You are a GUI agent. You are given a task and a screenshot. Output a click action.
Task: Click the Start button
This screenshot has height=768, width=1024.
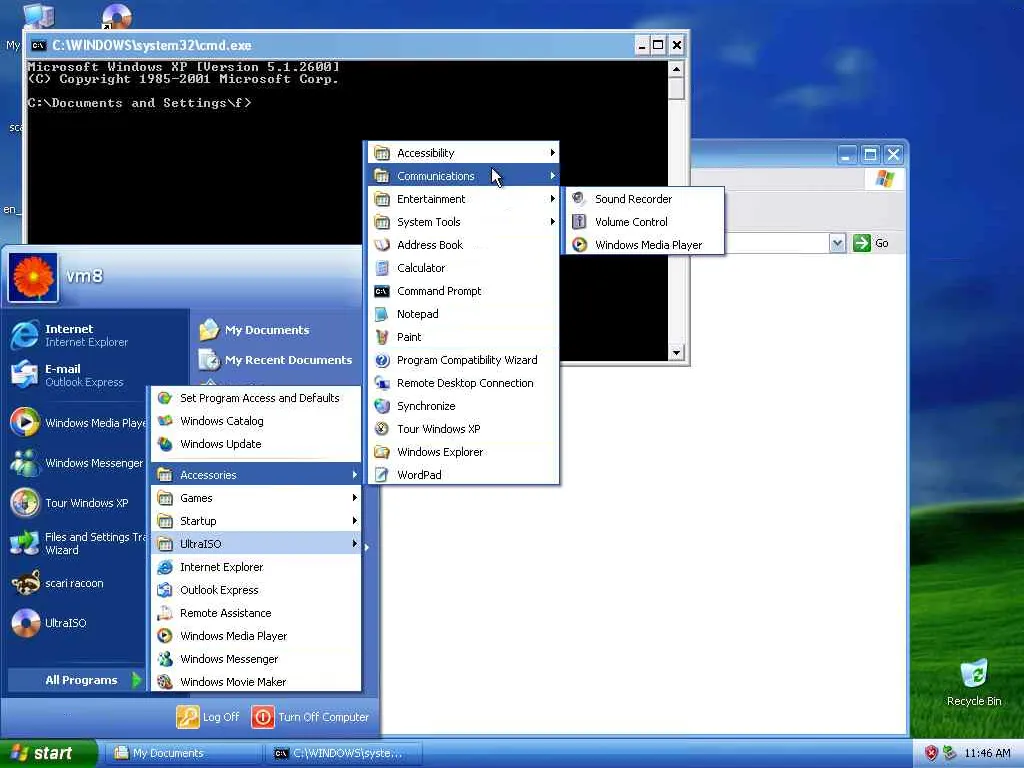[48, 753]
